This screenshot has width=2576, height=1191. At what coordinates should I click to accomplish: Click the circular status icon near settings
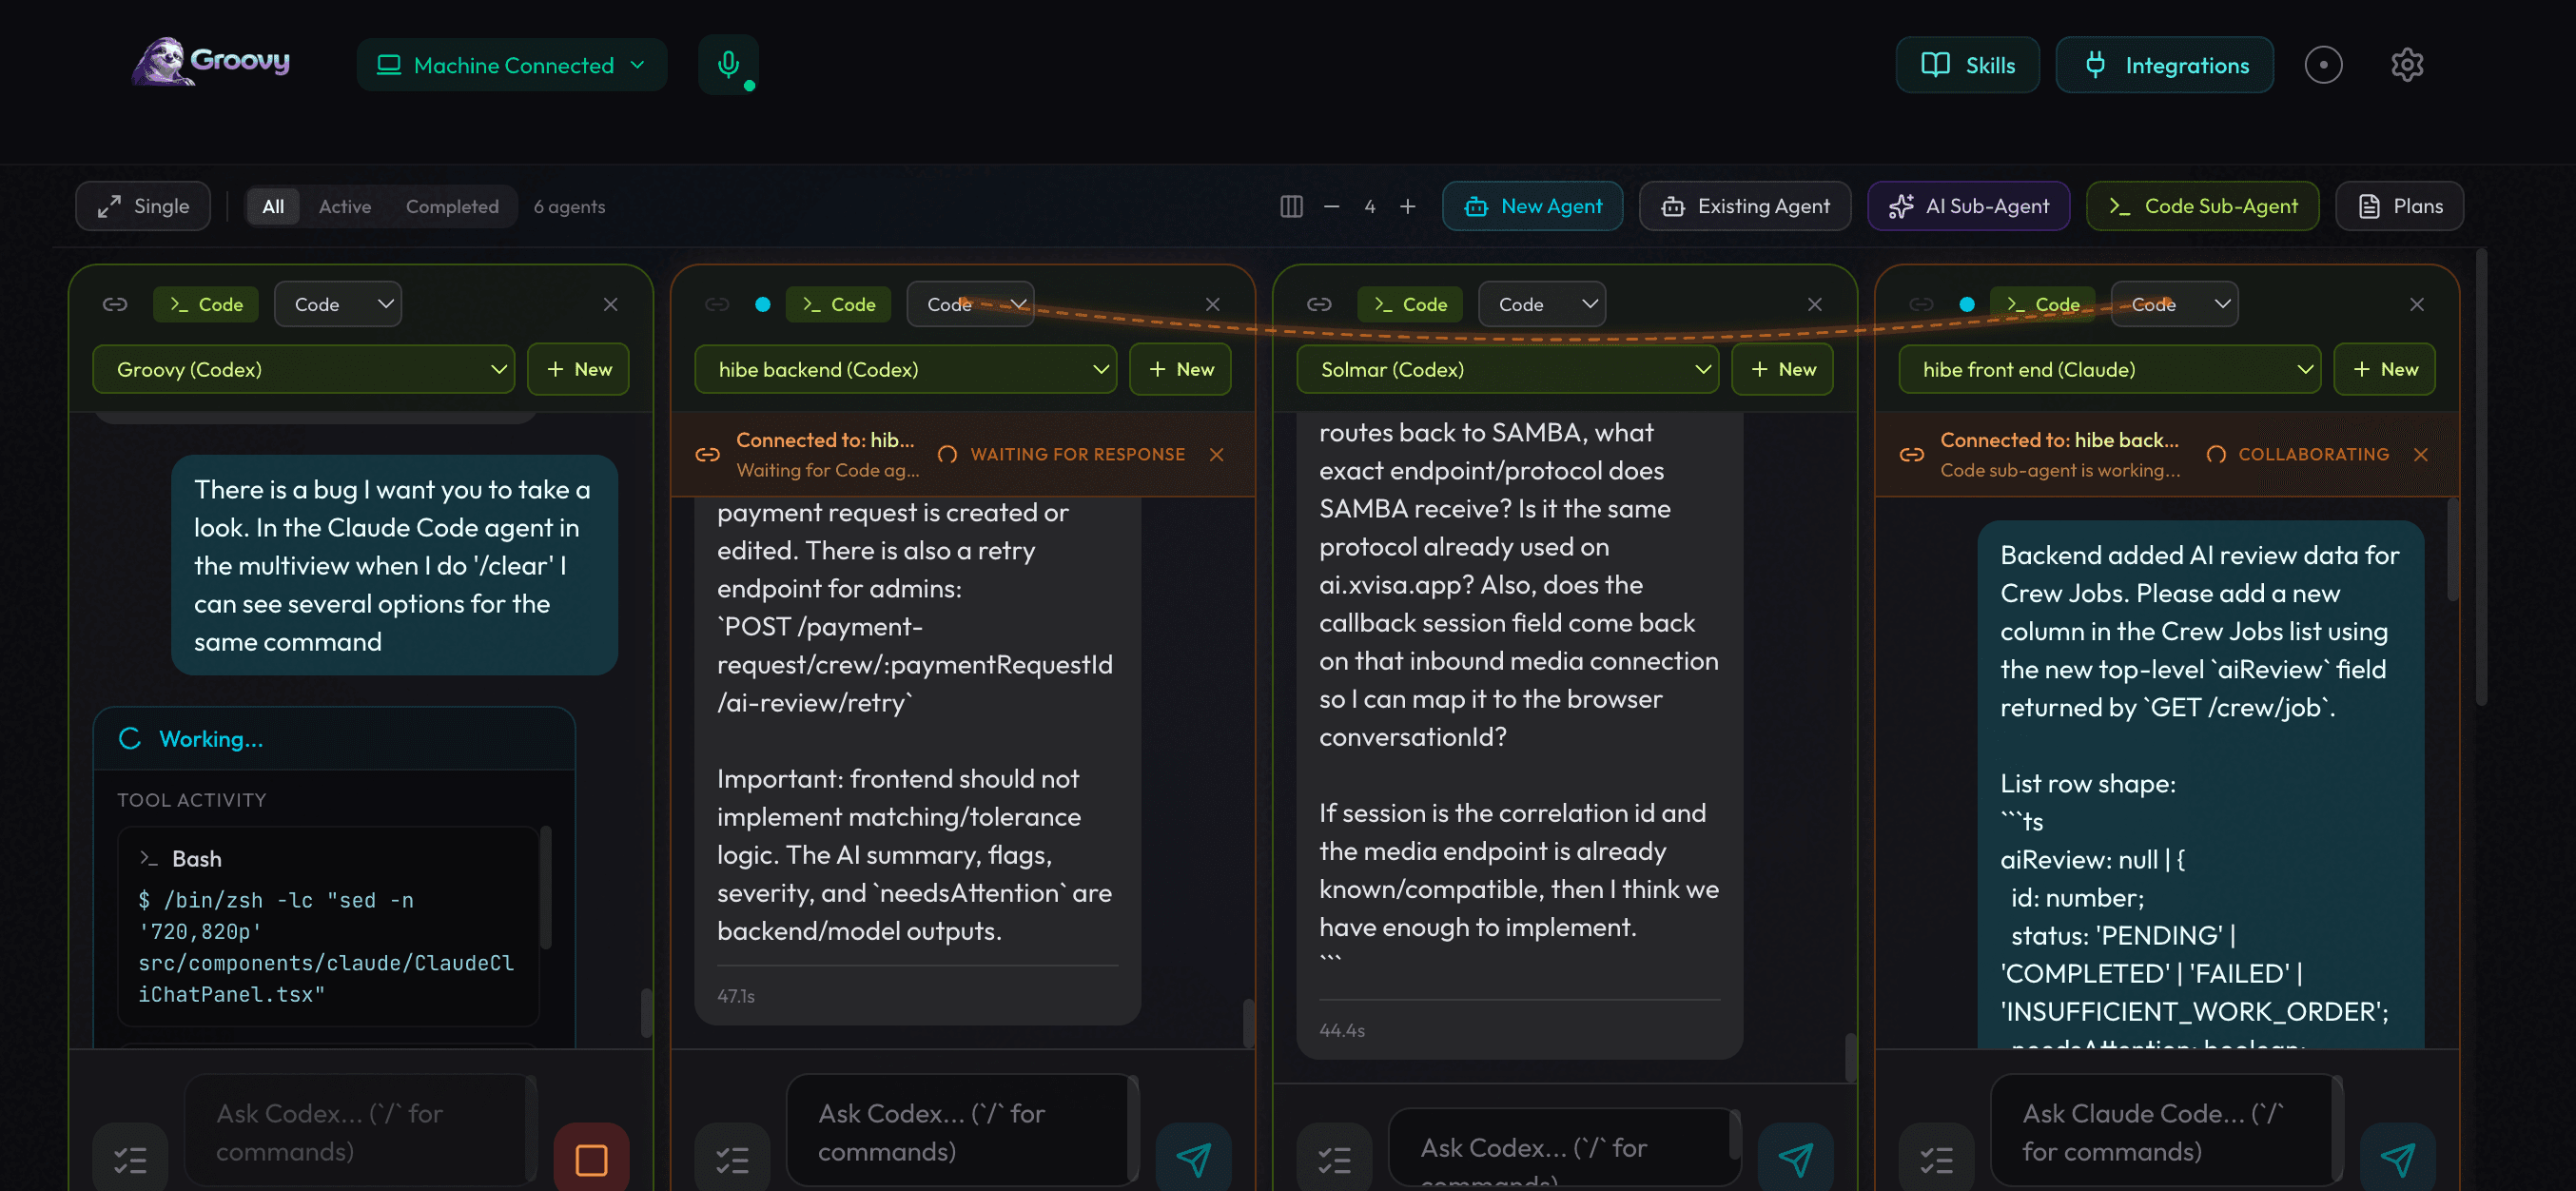(2323, 65)
